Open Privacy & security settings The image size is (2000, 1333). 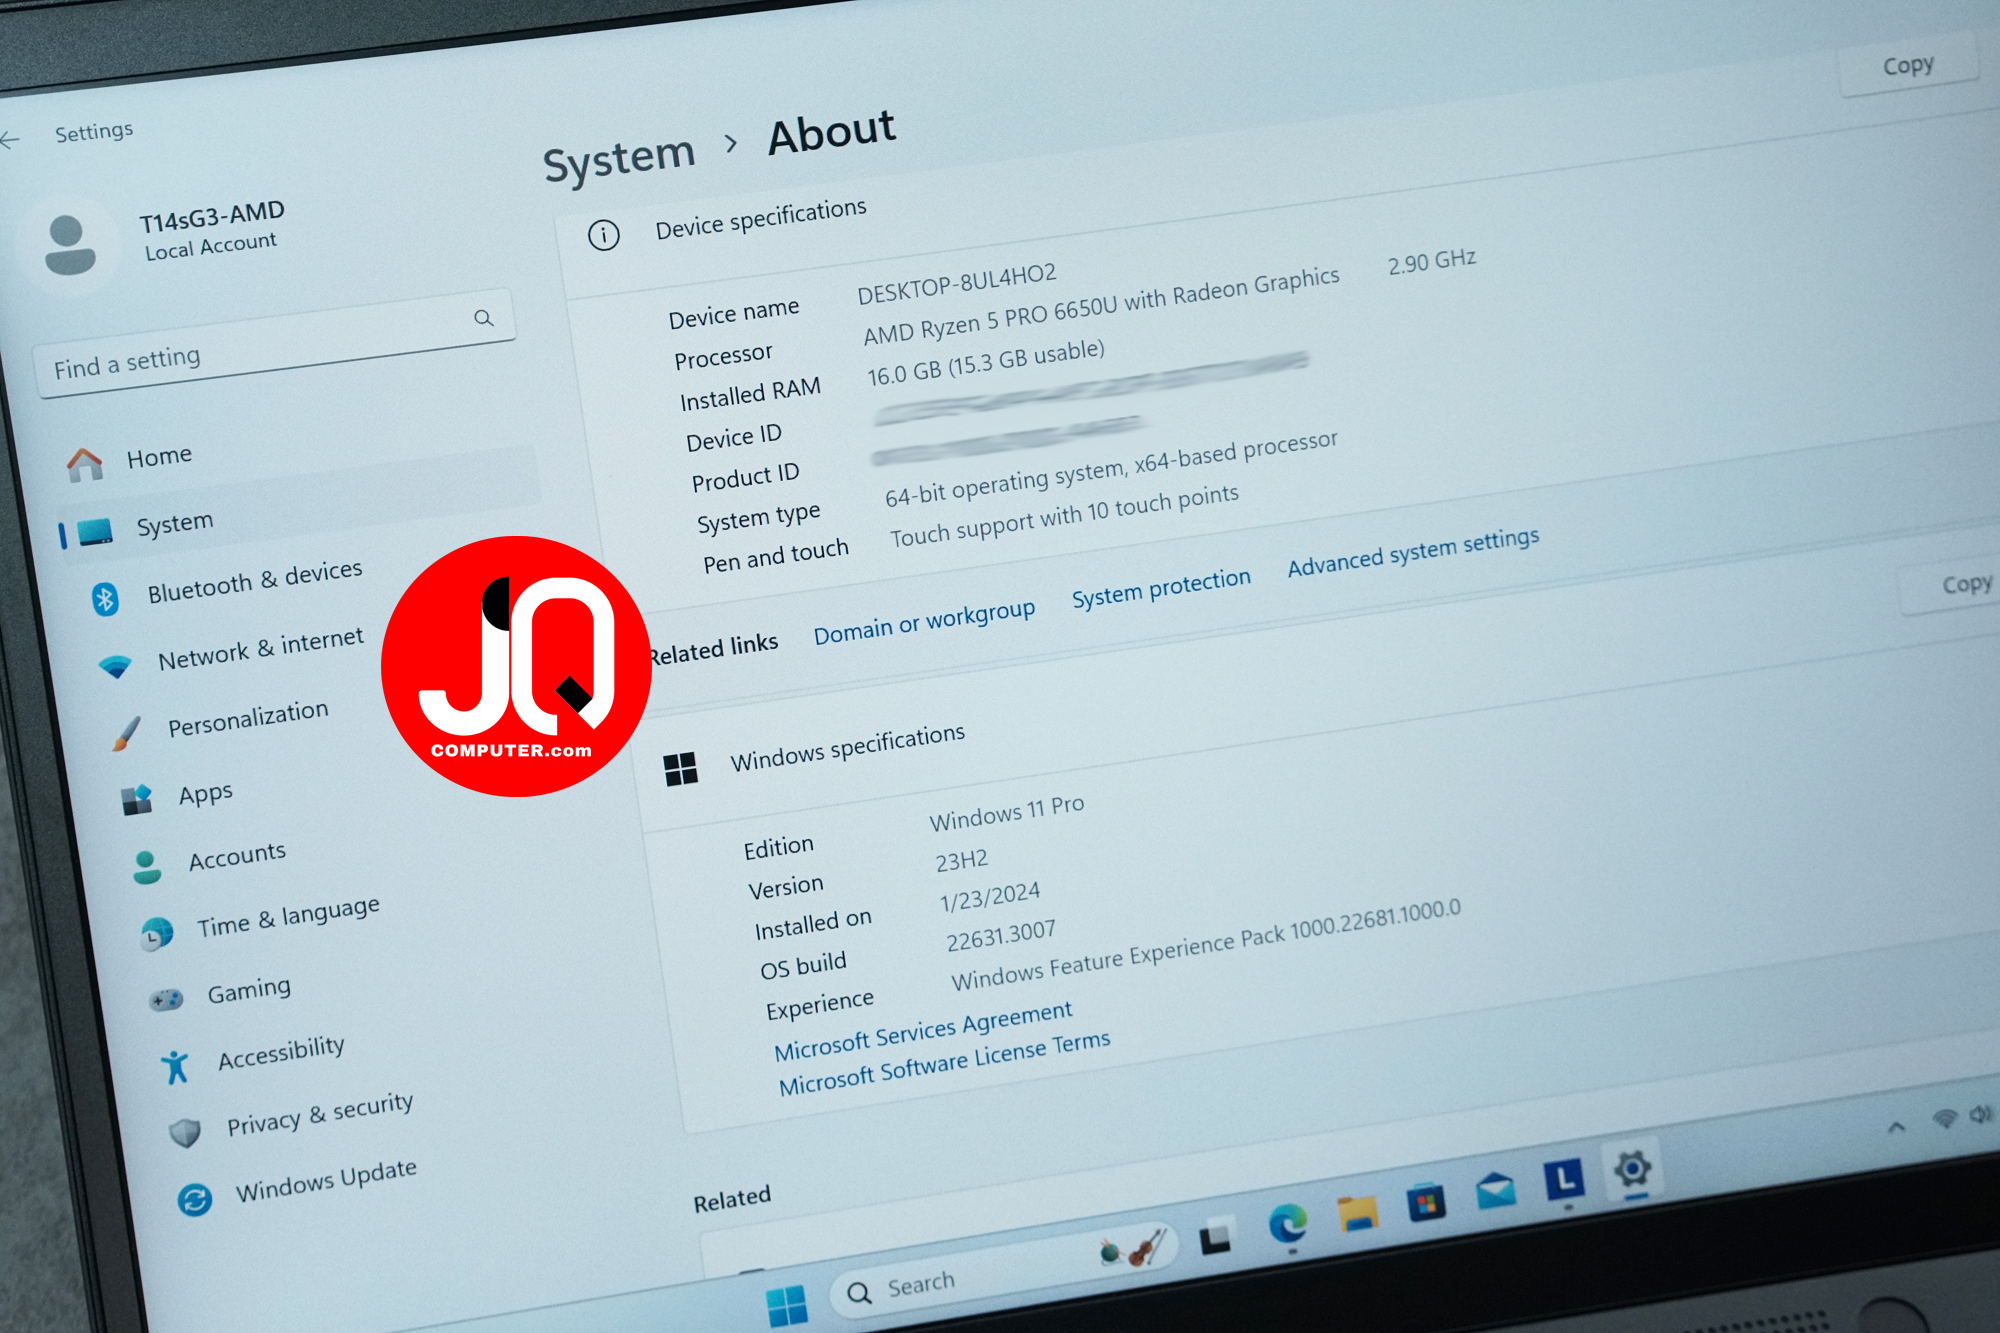click(320, 1115)
